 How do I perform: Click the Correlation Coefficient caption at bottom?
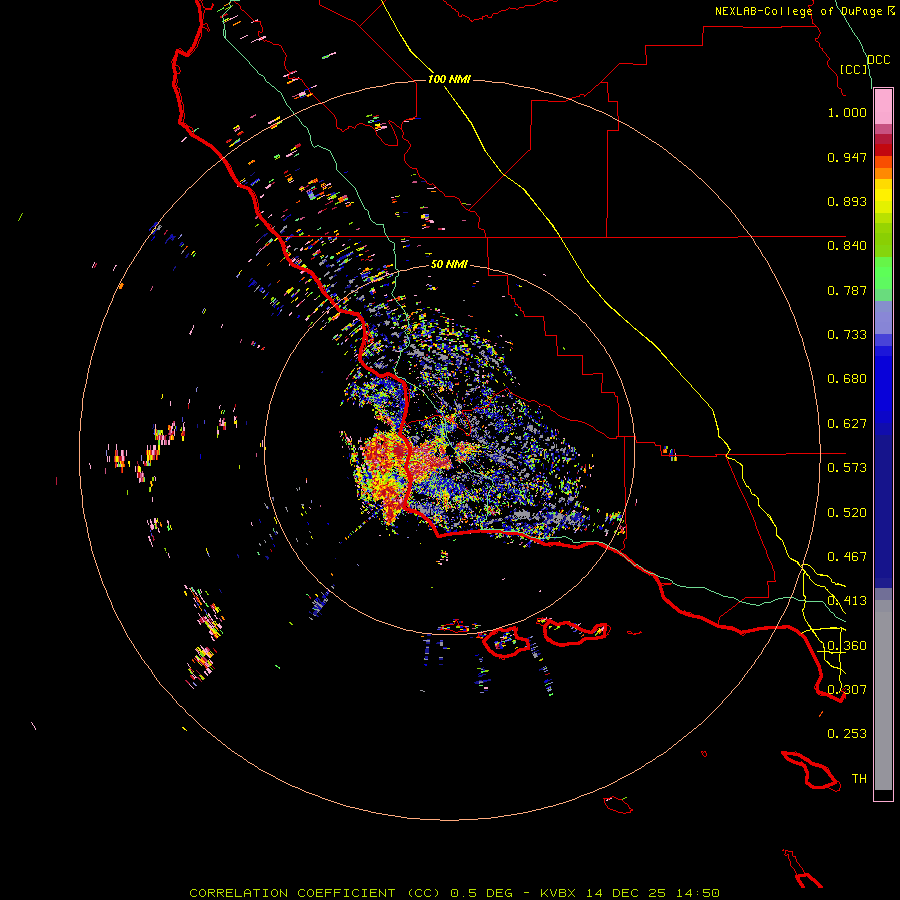pyautogui.click(x=454, y=893)
